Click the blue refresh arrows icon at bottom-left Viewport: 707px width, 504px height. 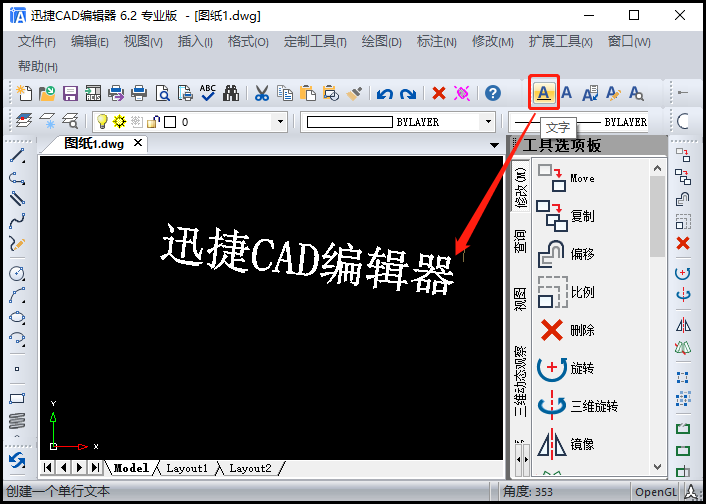(x=17, y=460)
